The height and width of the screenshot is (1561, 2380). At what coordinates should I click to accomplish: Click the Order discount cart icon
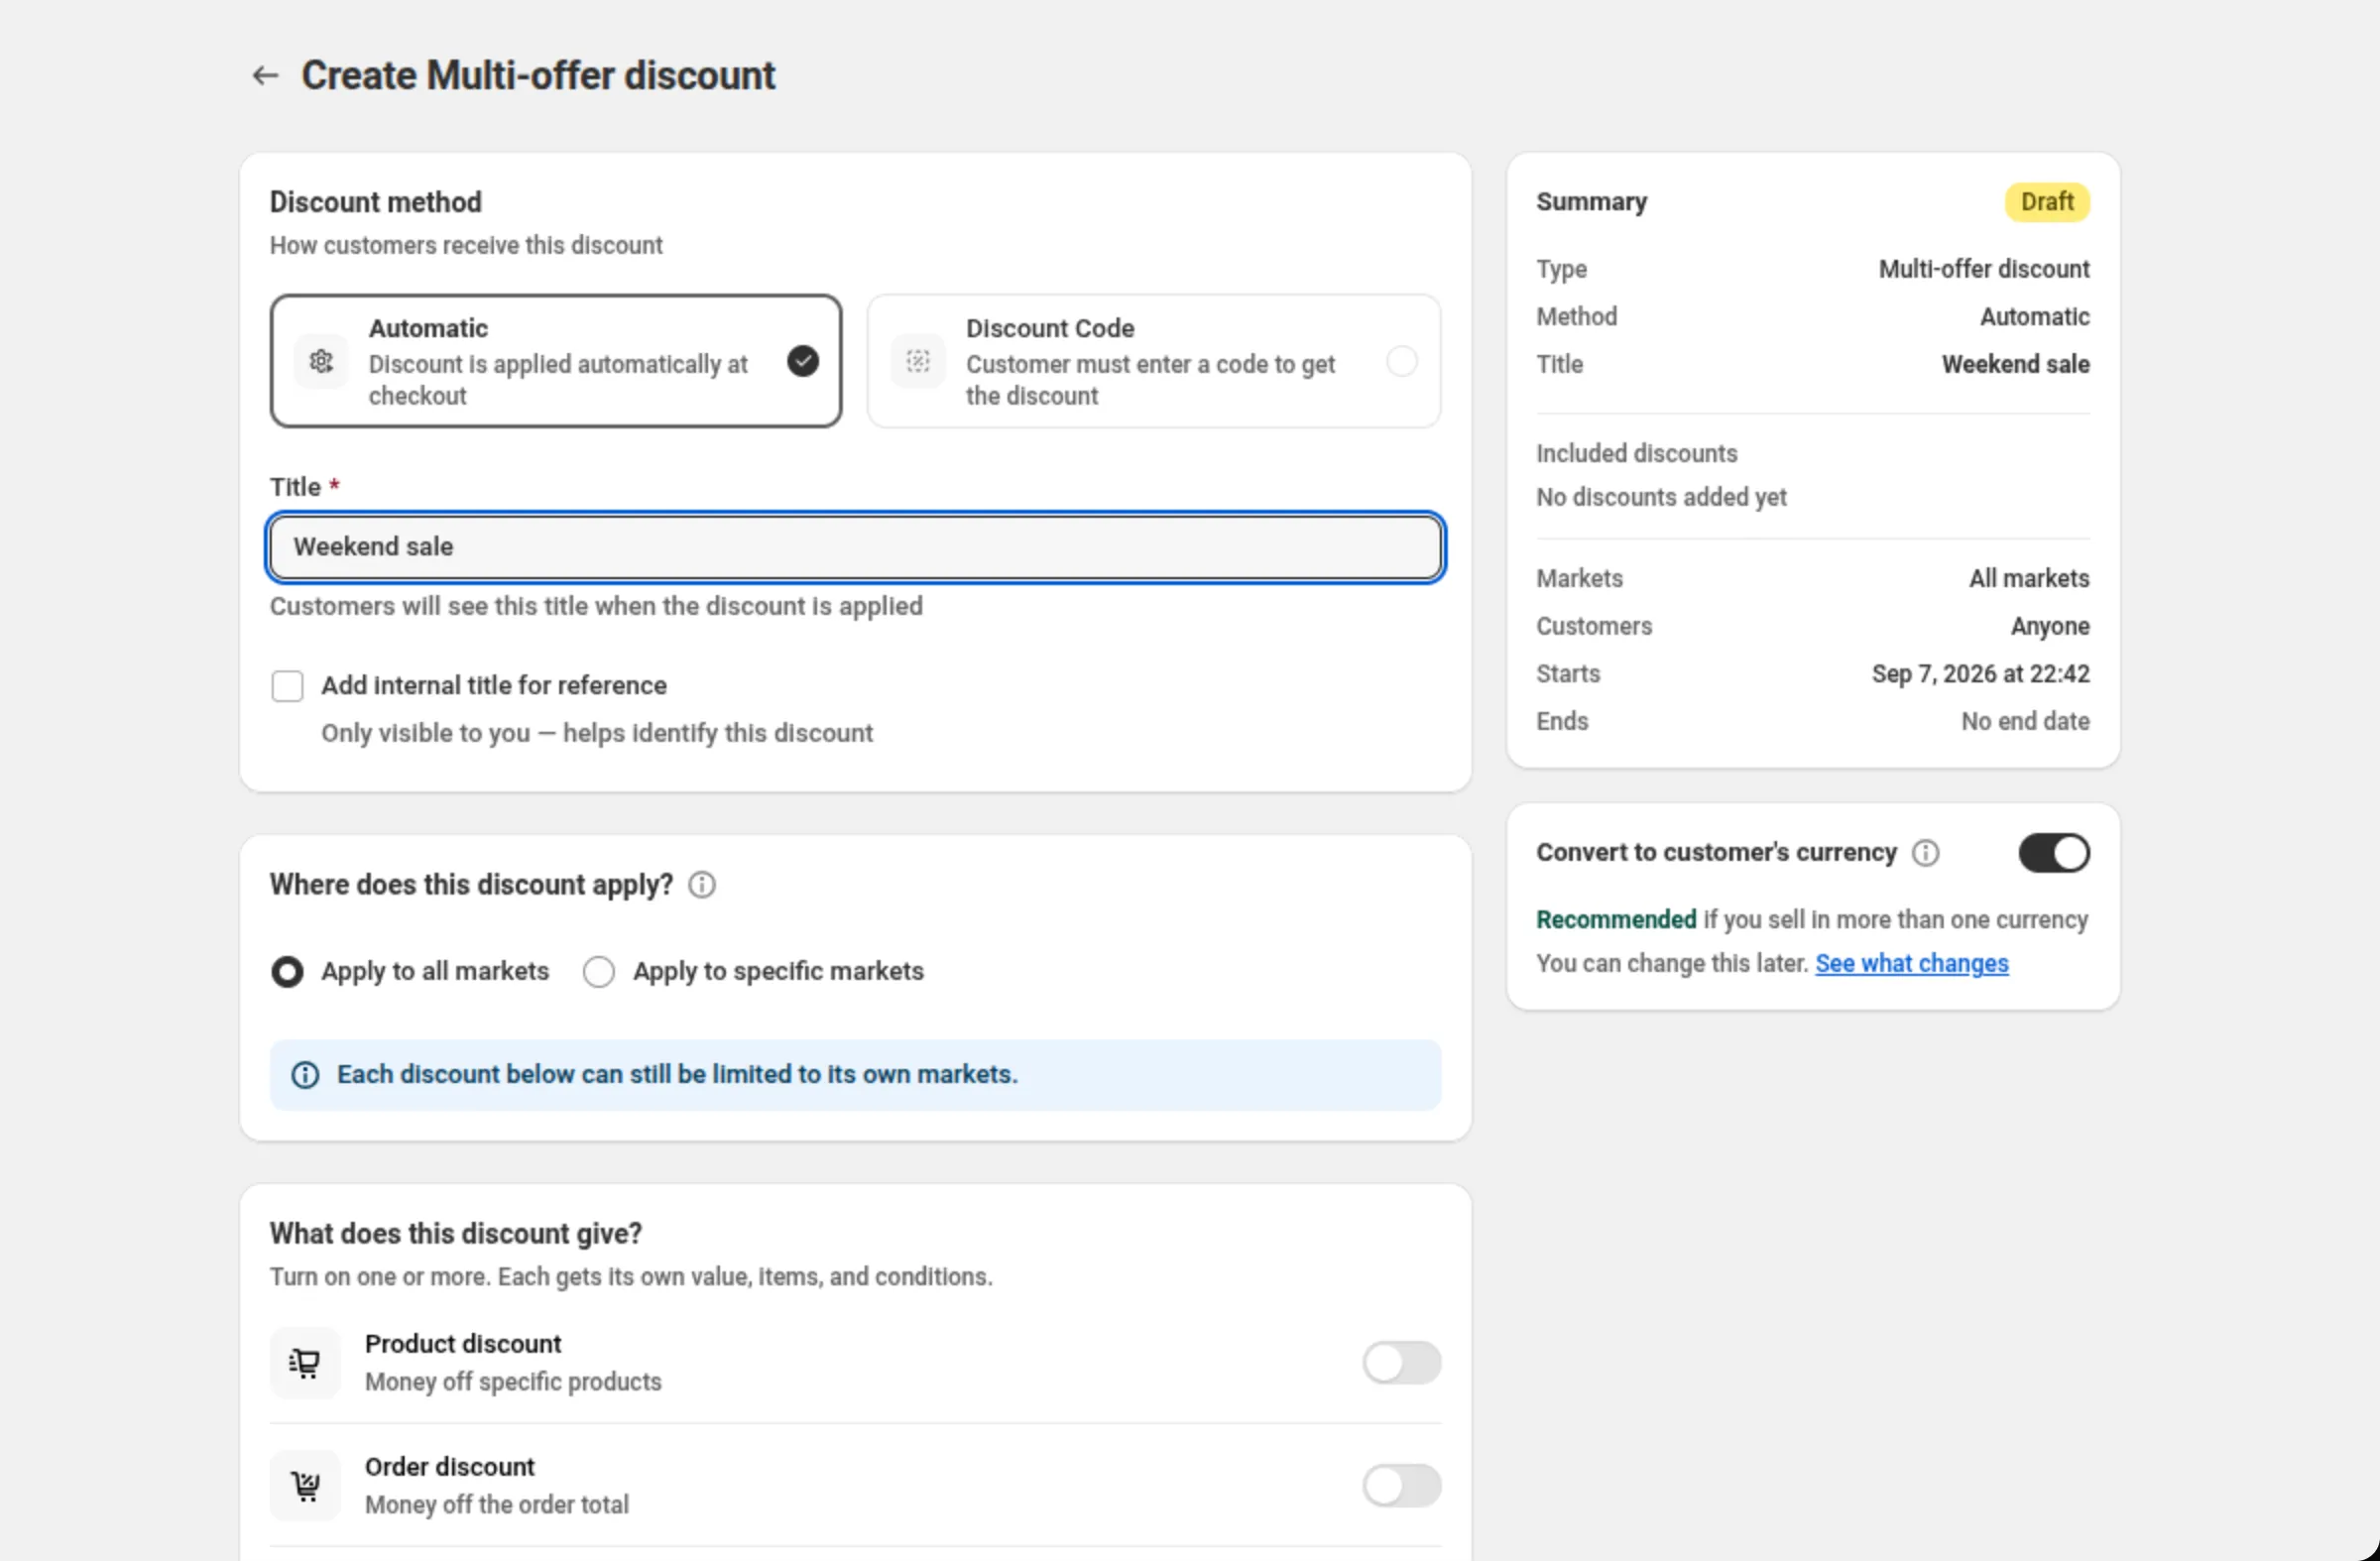305,1486
